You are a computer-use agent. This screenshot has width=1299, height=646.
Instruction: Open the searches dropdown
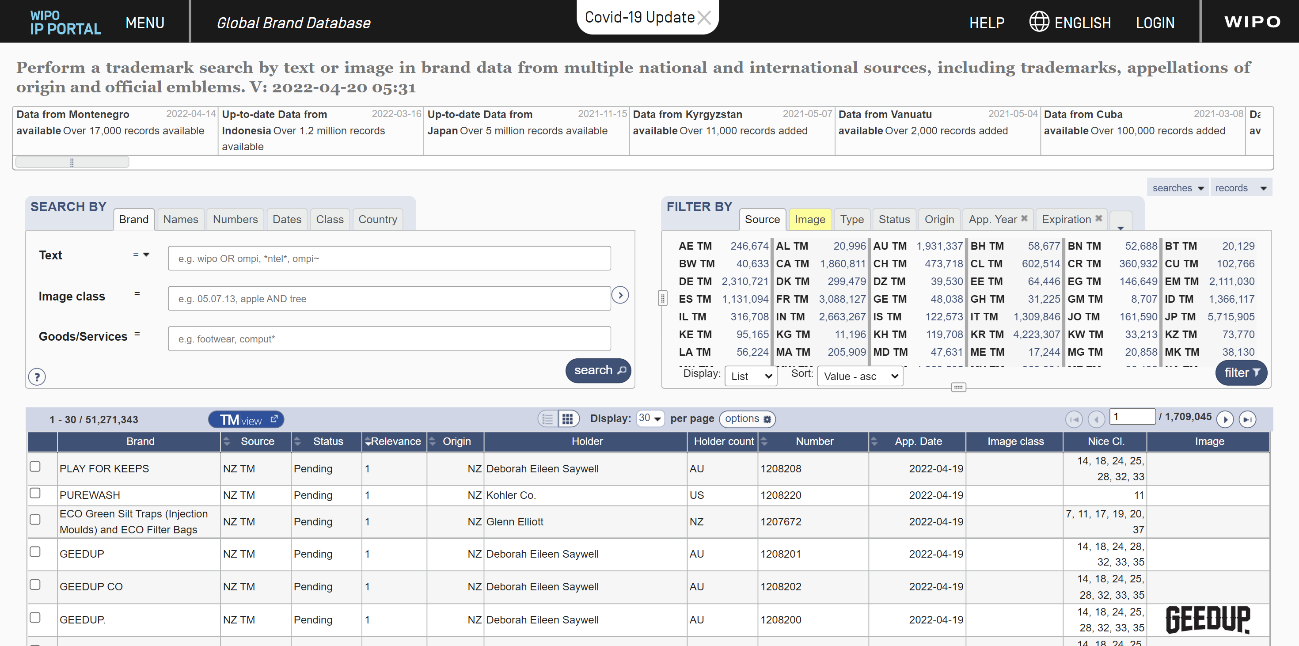[x=1178, y=187]
